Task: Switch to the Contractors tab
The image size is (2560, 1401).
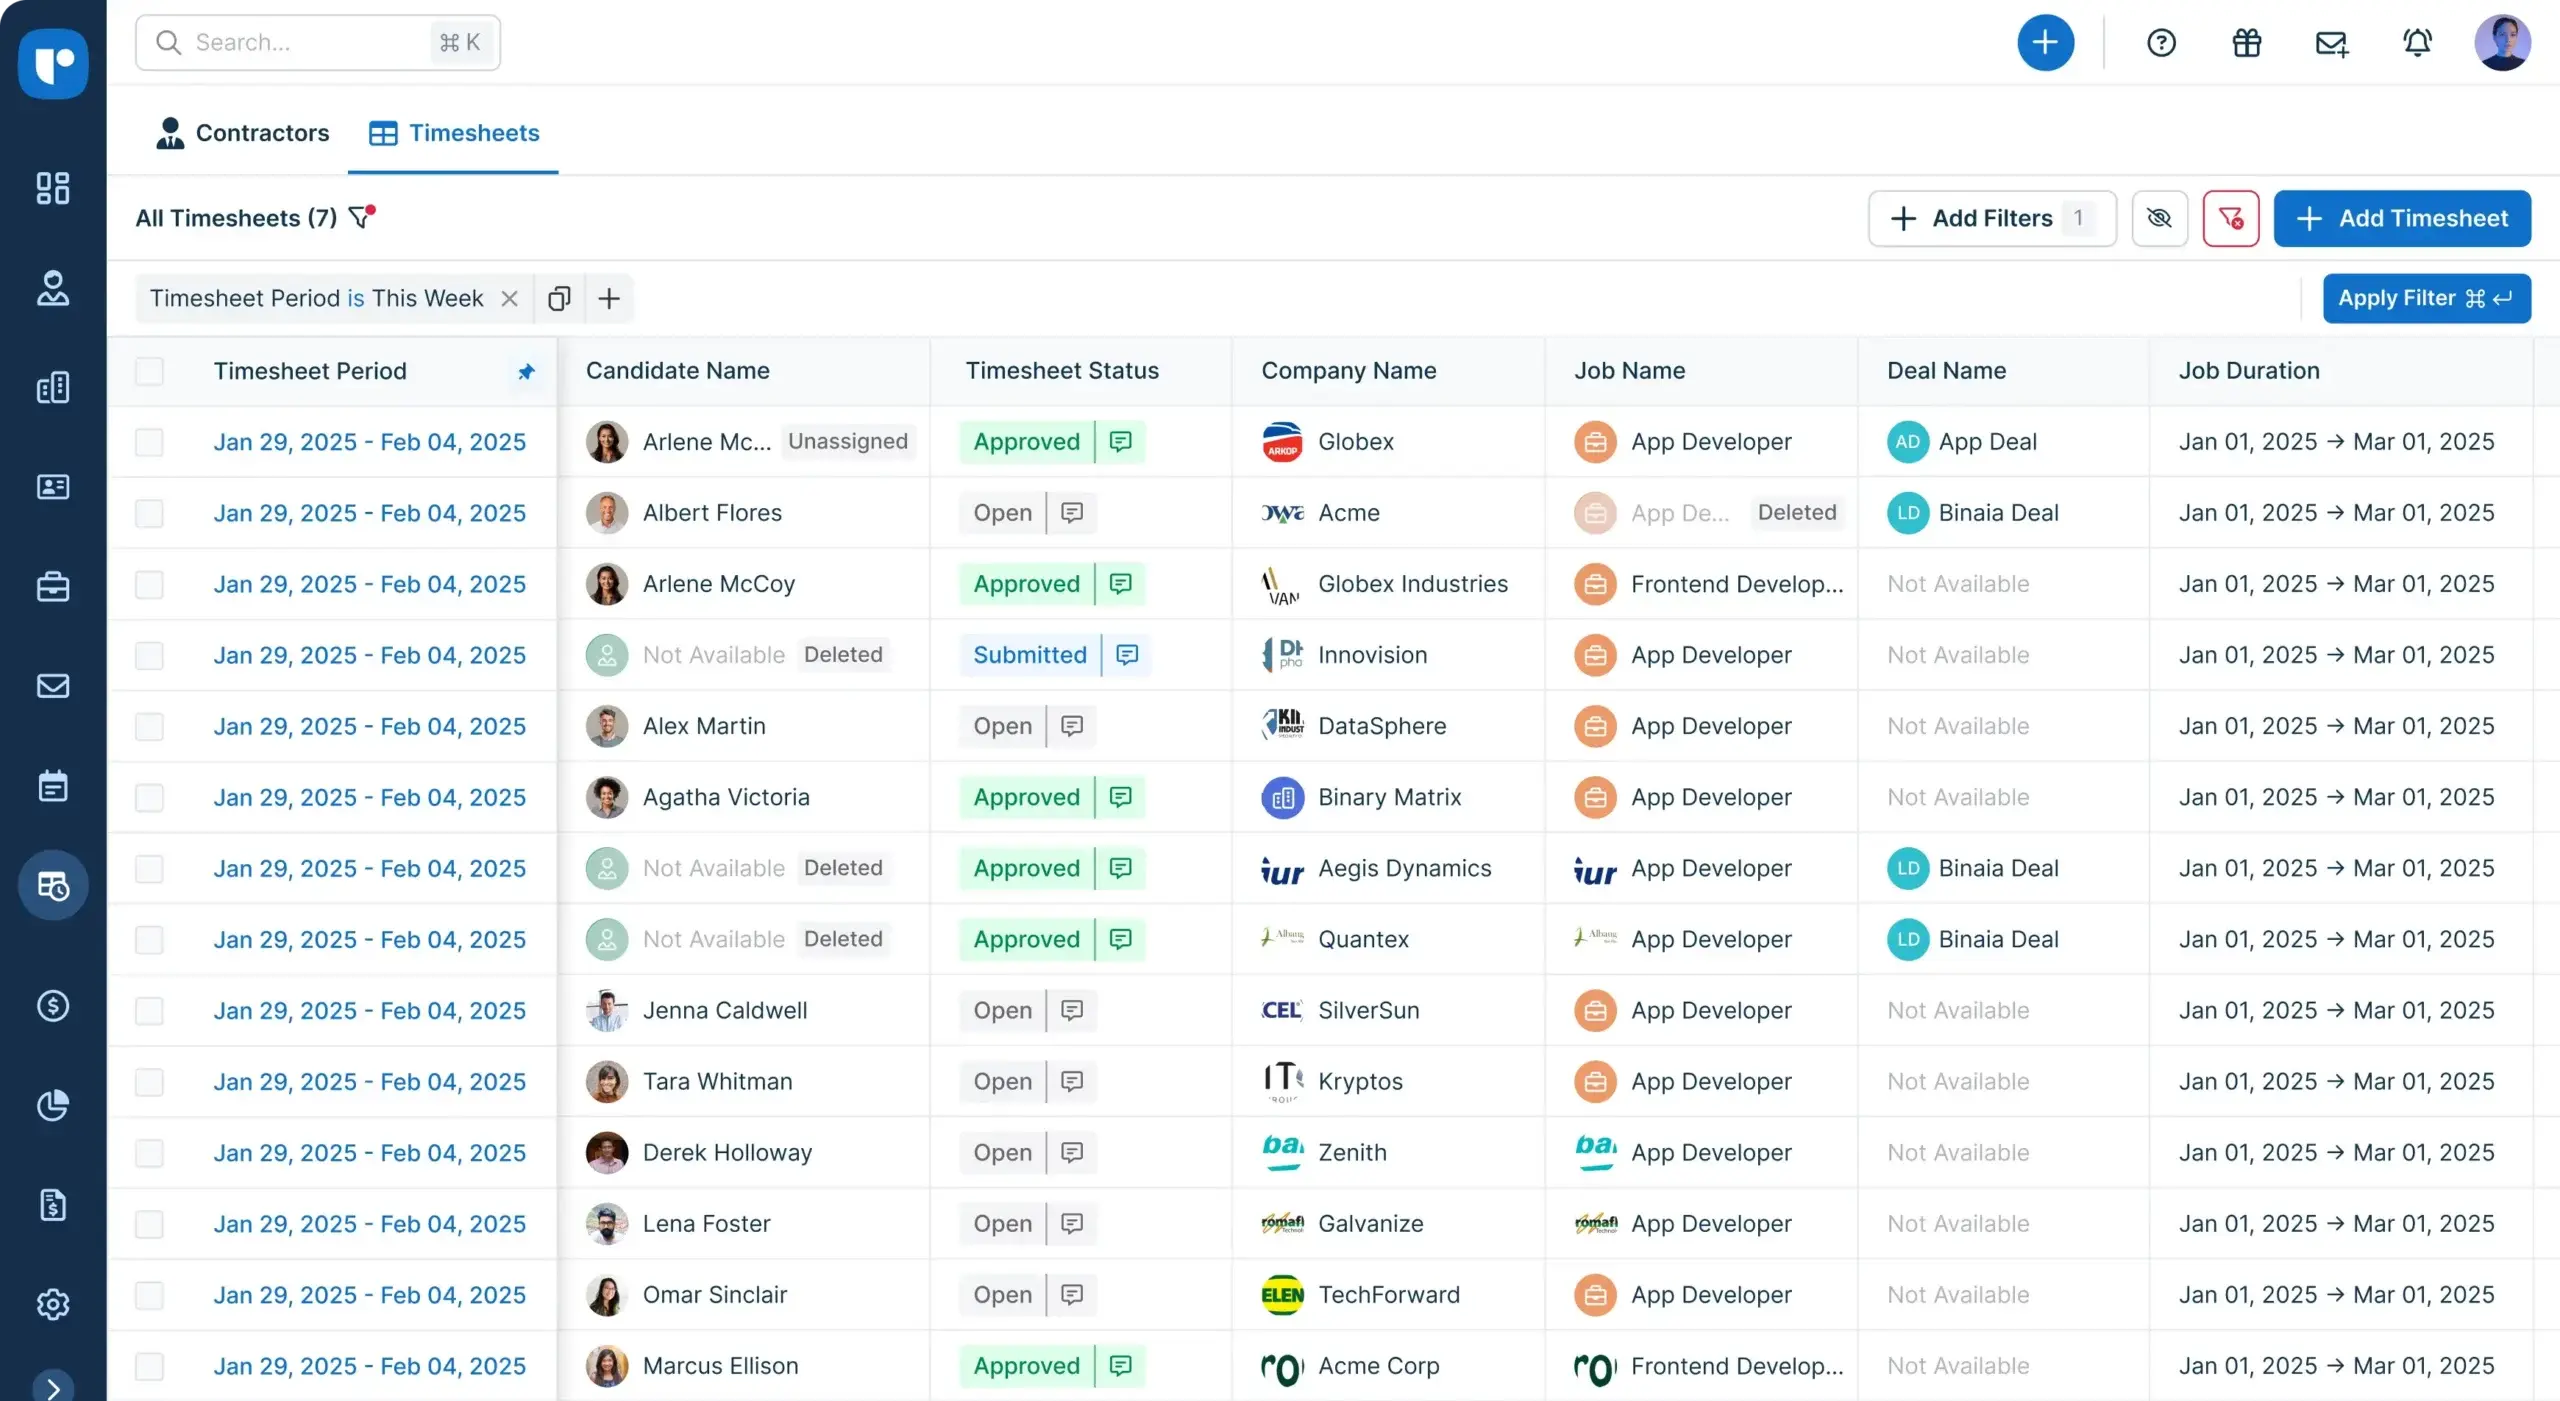Action: (242, 133)
